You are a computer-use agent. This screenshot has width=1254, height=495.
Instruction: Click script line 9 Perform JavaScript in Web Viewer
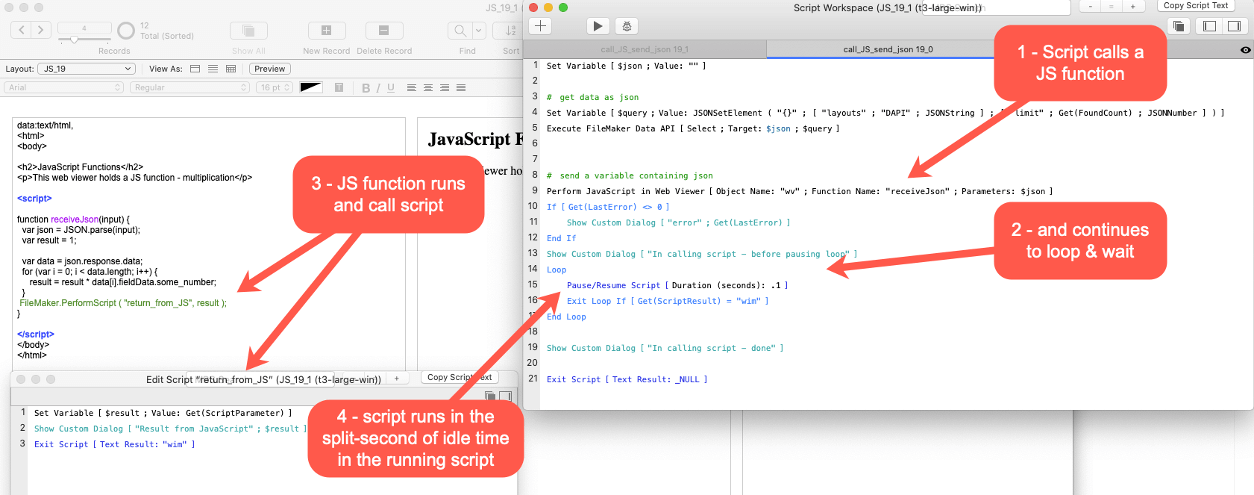(799, 191)
